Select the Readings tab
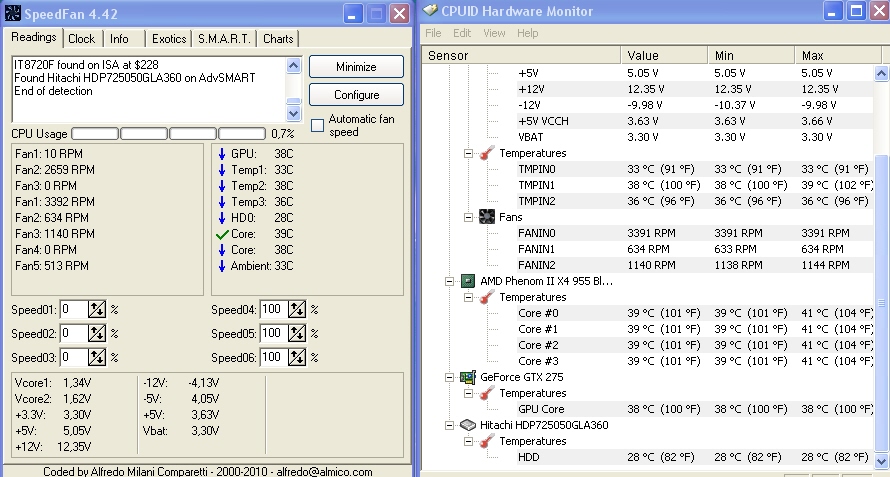The height and width of the screenshot is (477, 890). (x=33, y=37)
